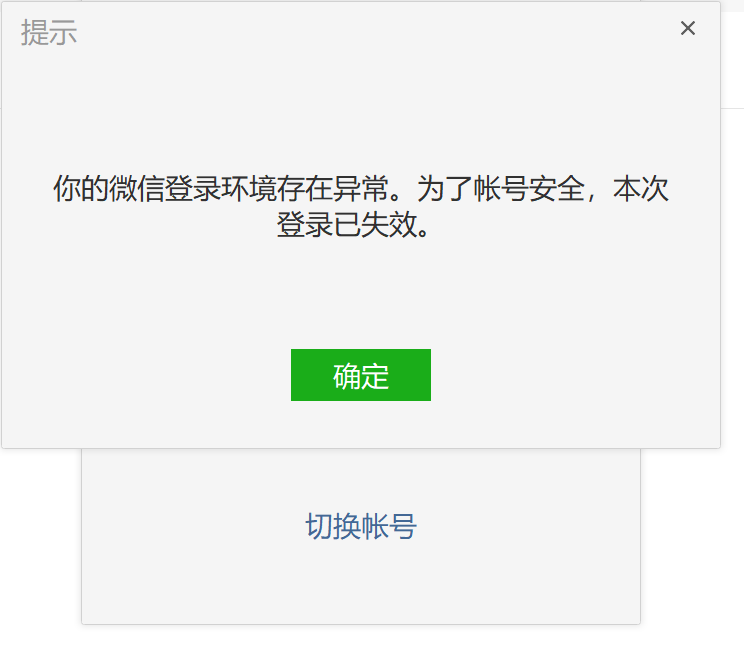Viewport: 744px width, 653px height.
Task: Click the 登录环境 words in the warning
Action: pyautogui.click(x=221, y=188)
